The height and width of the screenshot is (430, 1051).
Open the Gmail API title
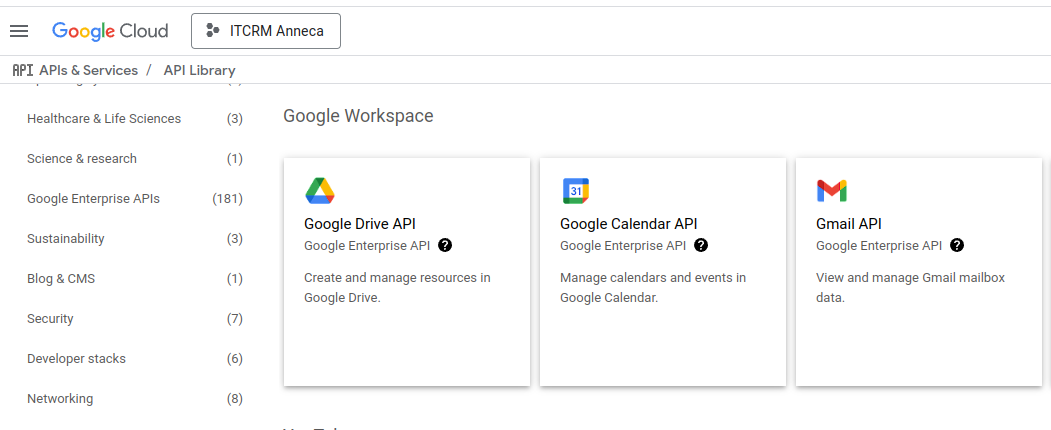coord(849,224)
